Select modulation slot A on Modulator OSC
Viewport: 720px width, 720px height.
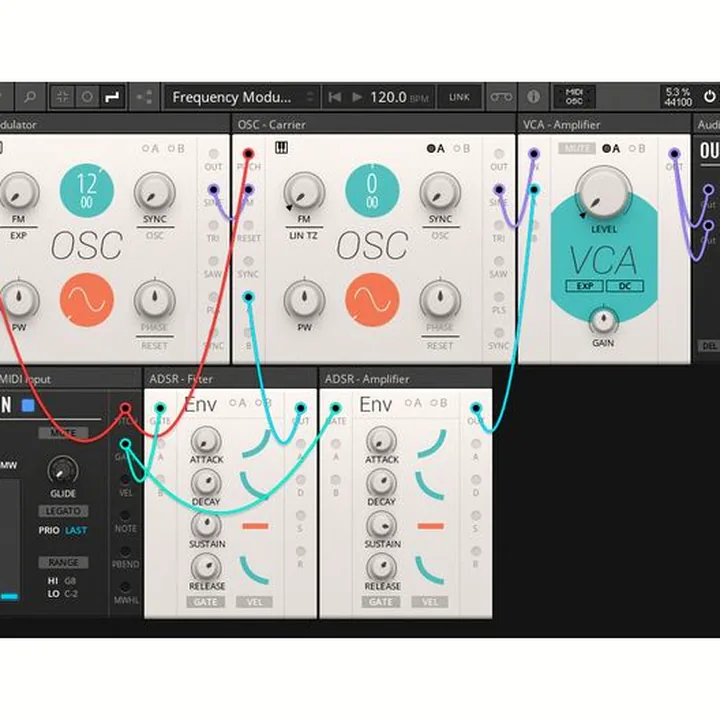click(151, 148)
